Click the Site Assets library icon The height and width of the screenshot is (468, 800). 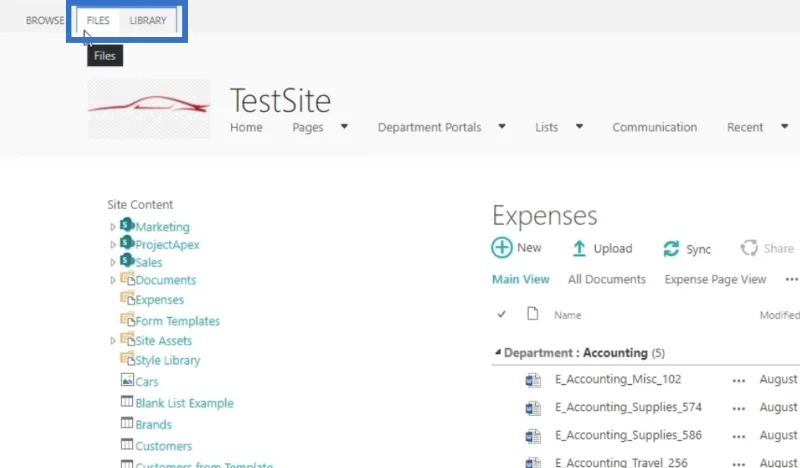pyautogui.click(x=128, y=339)
